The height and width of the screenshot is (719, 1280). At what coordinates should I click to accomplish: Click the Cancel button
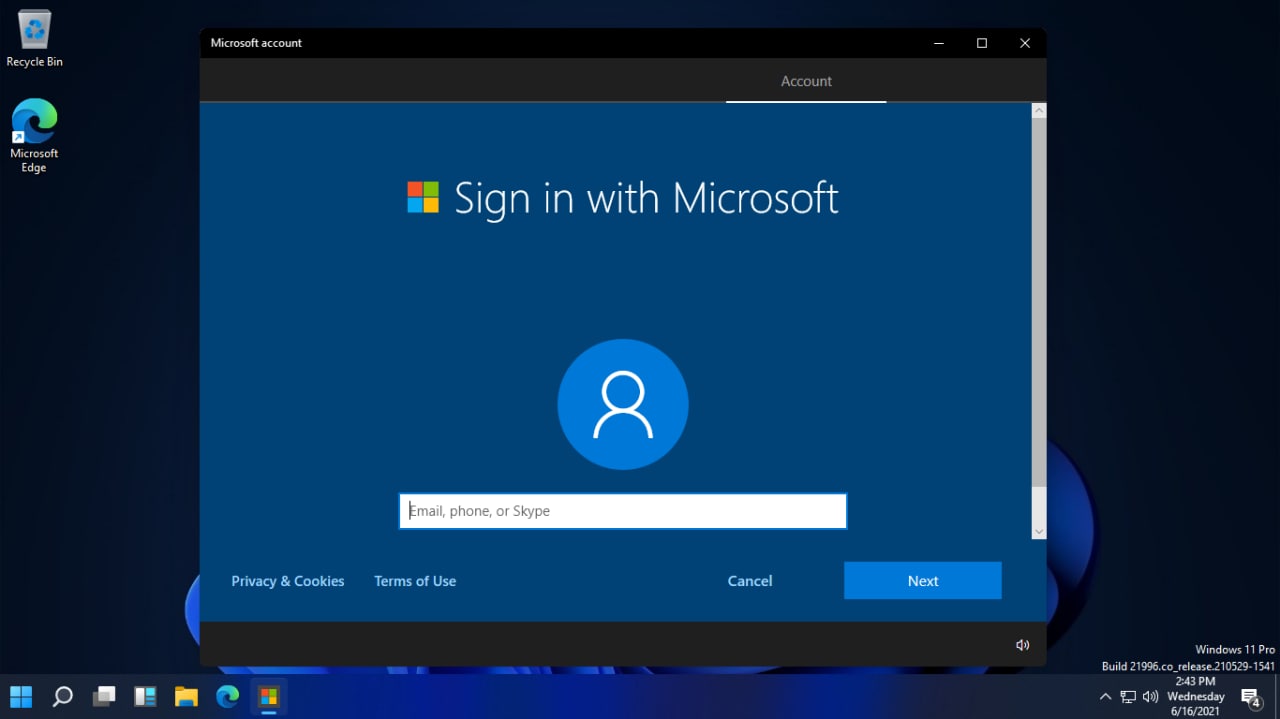tap(750, 581)
